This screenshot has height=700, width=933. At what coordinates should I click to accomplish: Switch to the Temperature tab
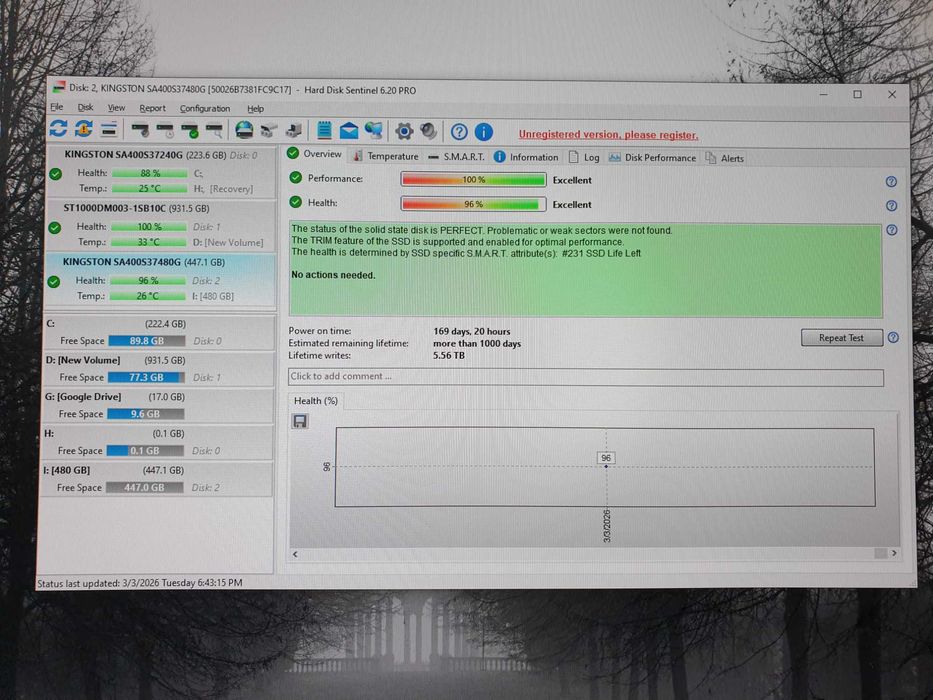(x=386, y=156)
